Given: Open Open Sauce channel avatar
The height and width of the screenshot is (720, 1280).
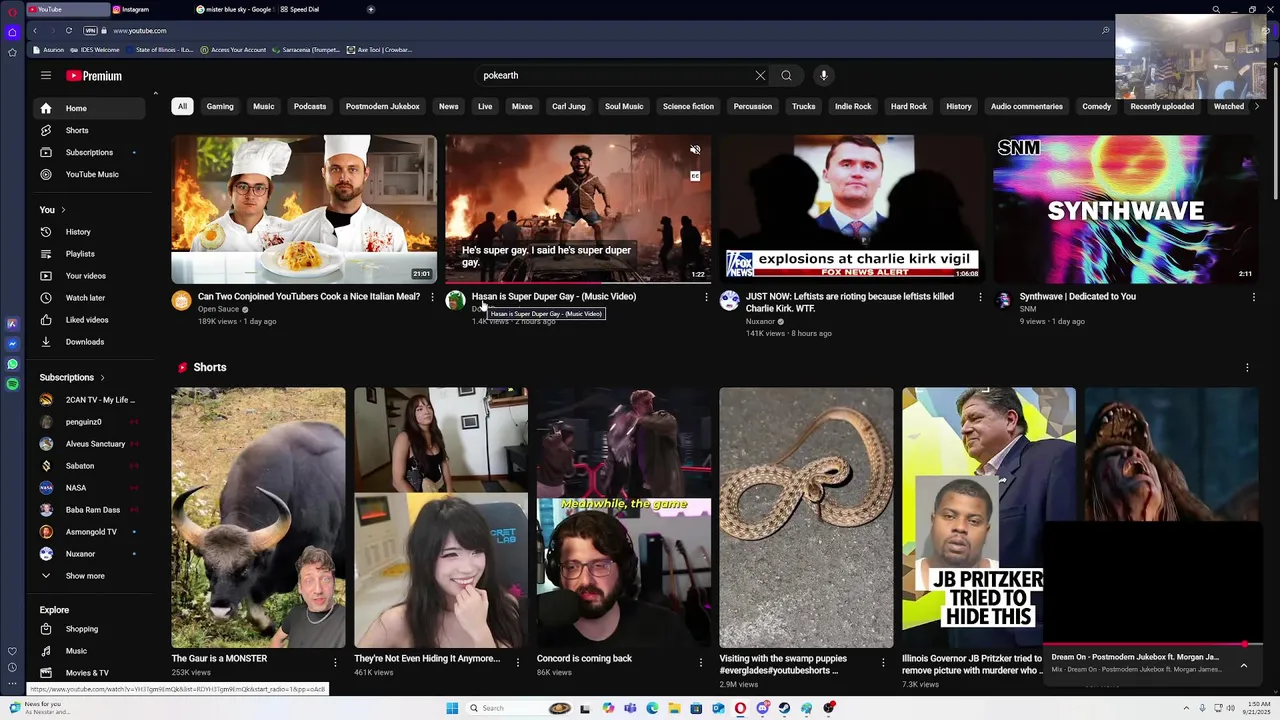Looking at the screenshot, I should tap(181, 301).
